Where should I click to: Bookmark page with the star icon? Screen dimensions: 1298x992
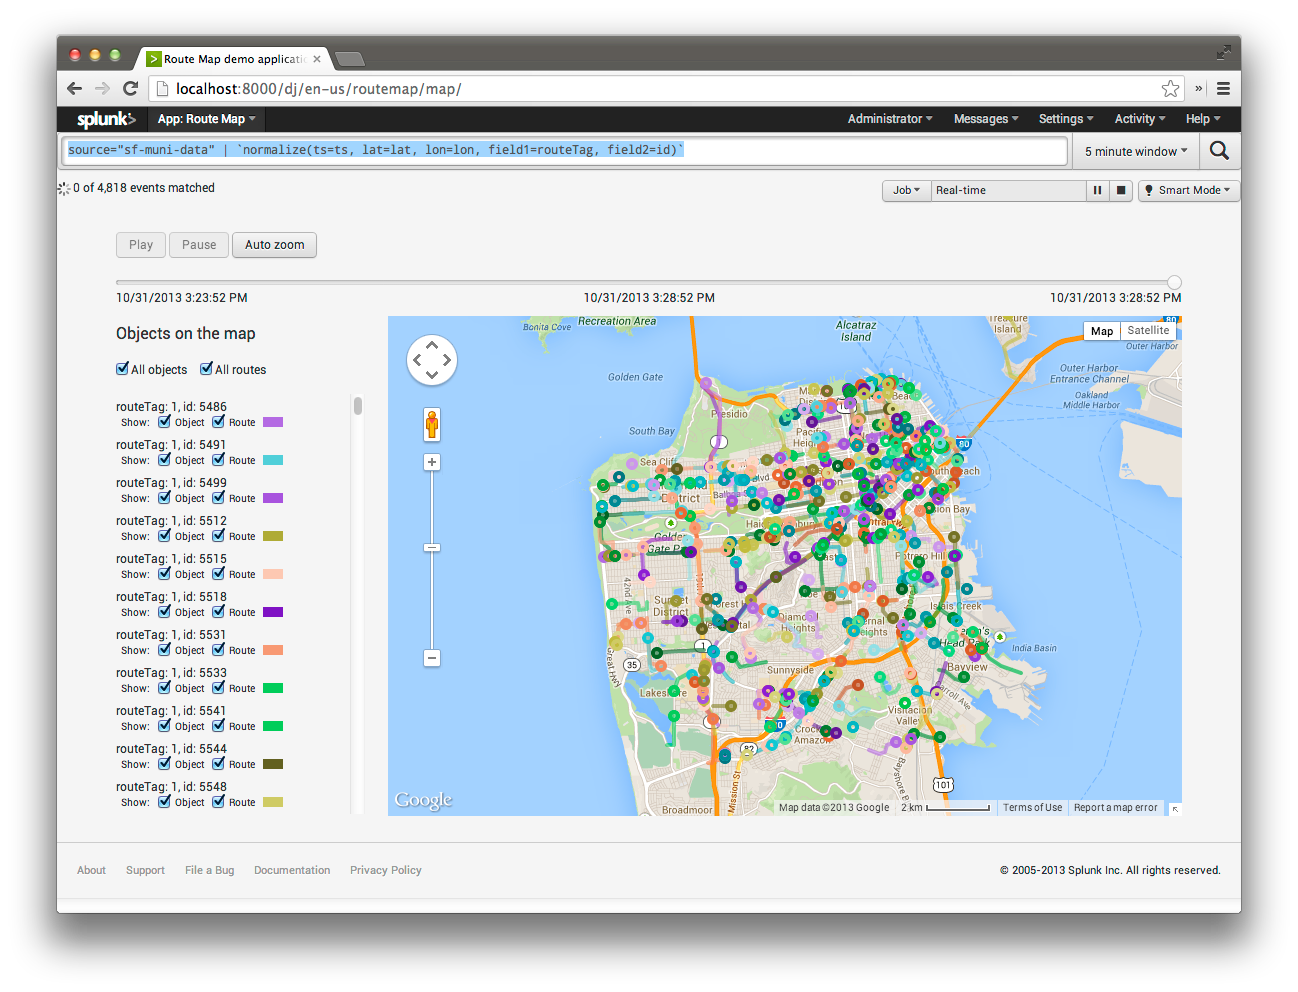coord(1170,89)
